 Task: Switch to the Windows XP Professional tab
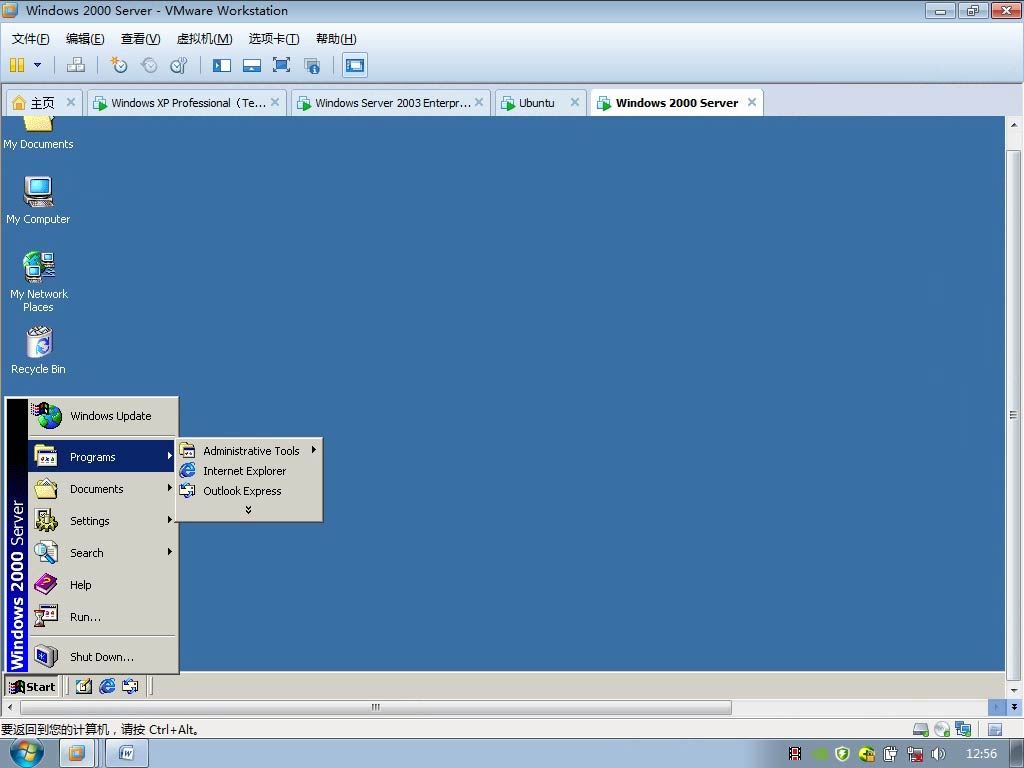pos(187,103)
